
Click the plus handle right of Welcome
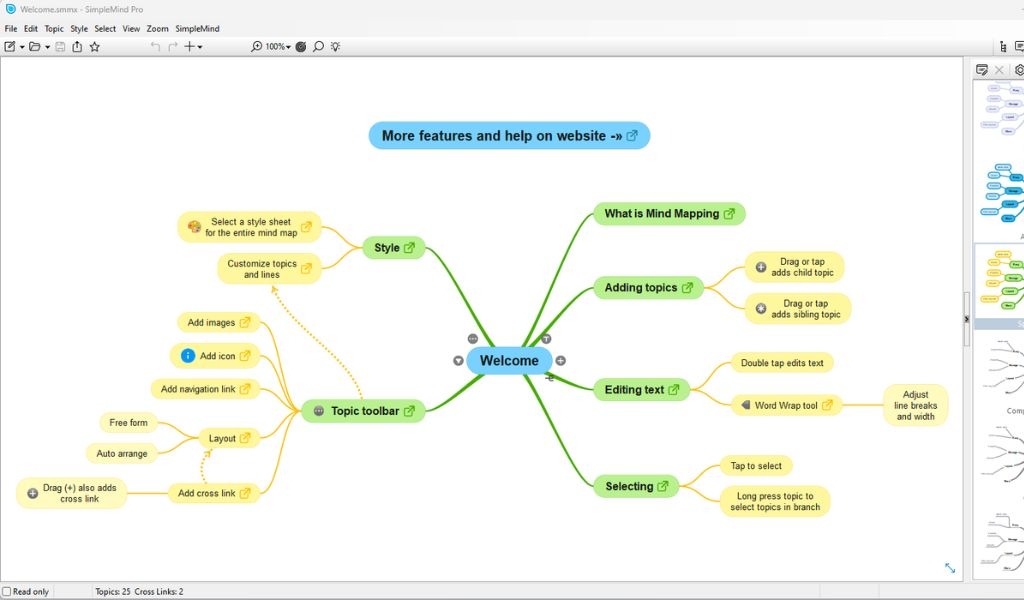[560, 360]
